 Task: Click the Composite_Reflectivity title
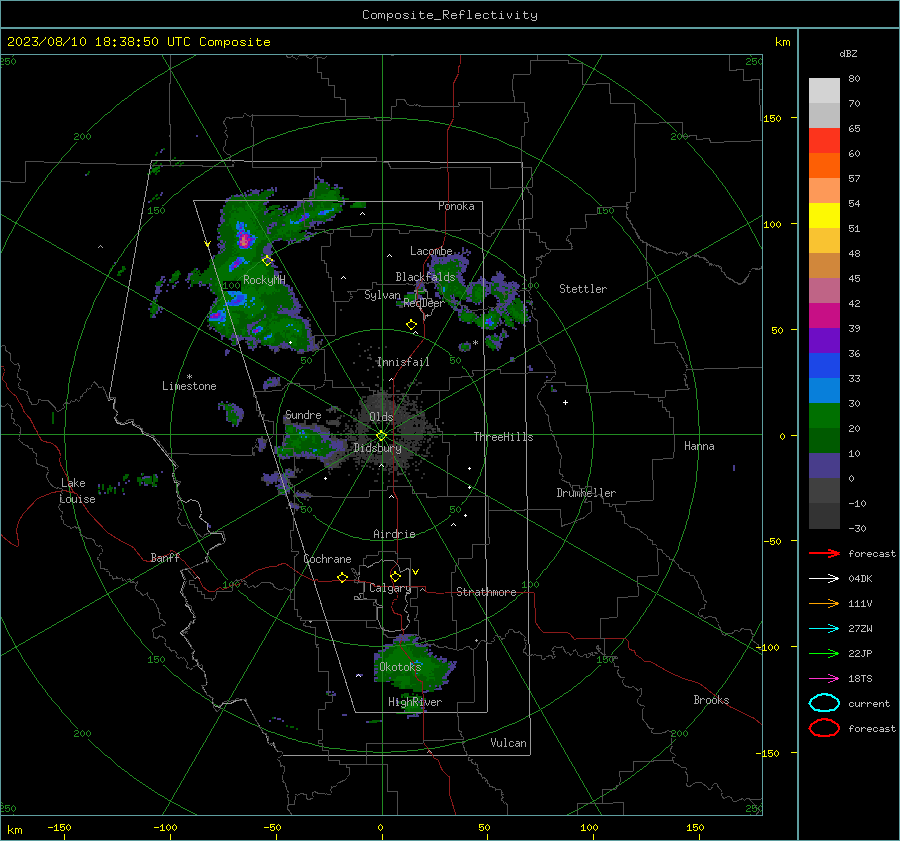click(450, 15)
